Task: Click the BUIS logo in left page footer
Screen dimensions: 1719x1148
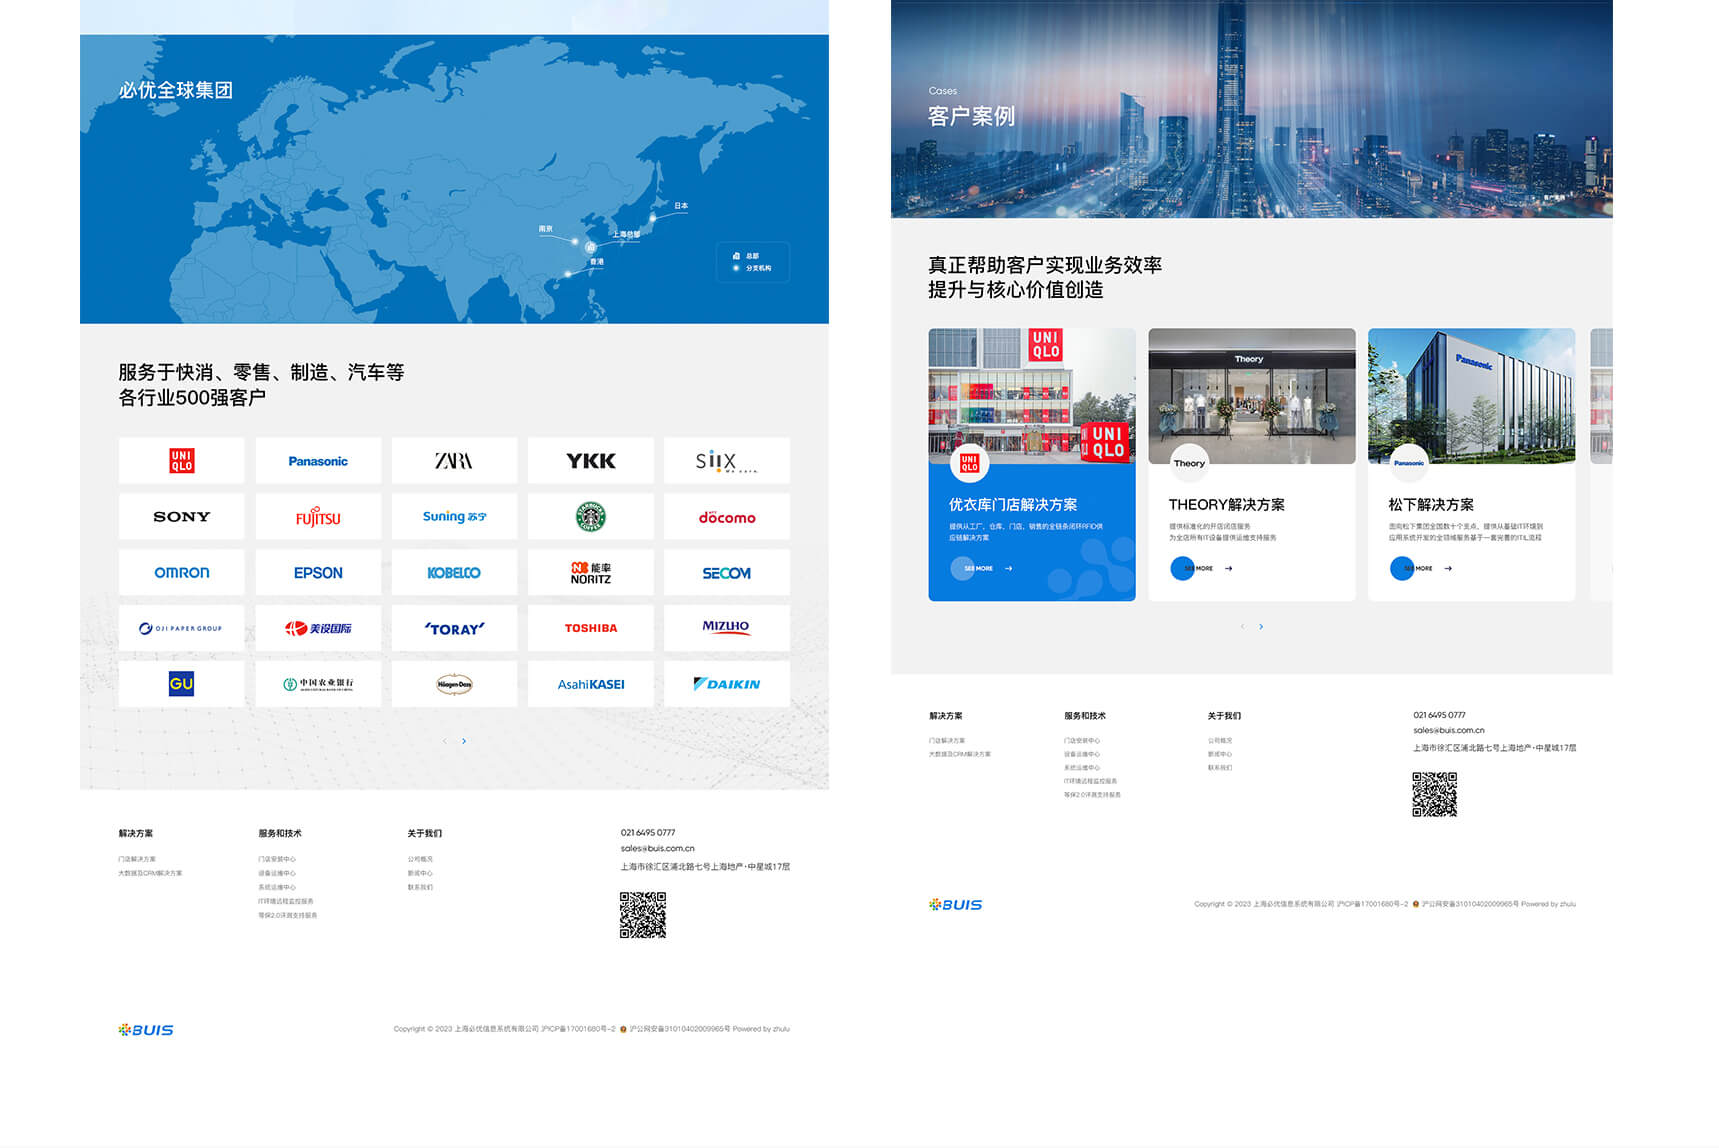Action: coord(146,1030)
